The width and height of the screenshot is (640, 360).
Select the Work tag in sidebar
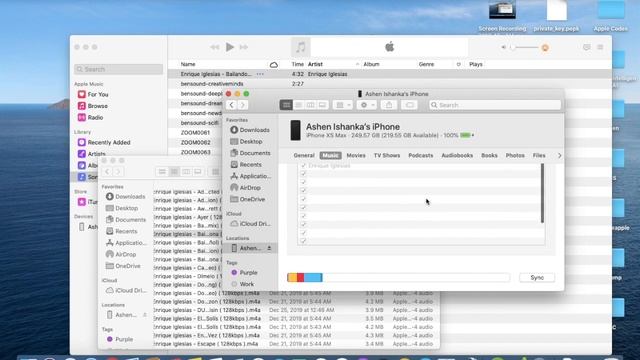[242, 284]
